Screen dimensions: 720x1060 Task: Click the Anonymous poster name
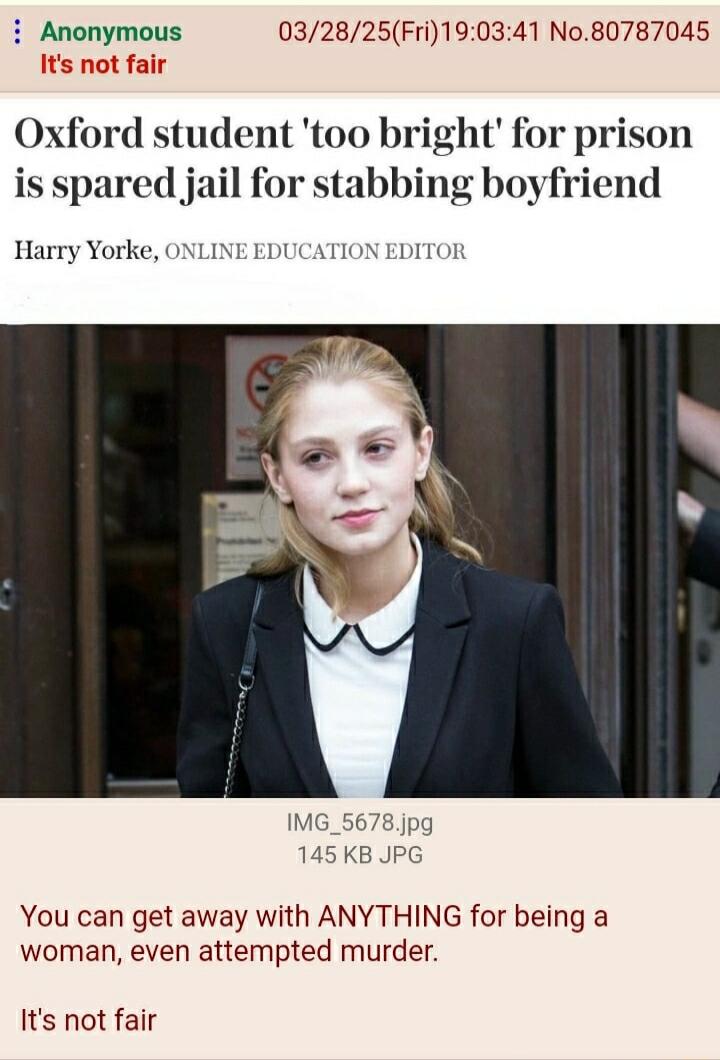click(111, 32)
